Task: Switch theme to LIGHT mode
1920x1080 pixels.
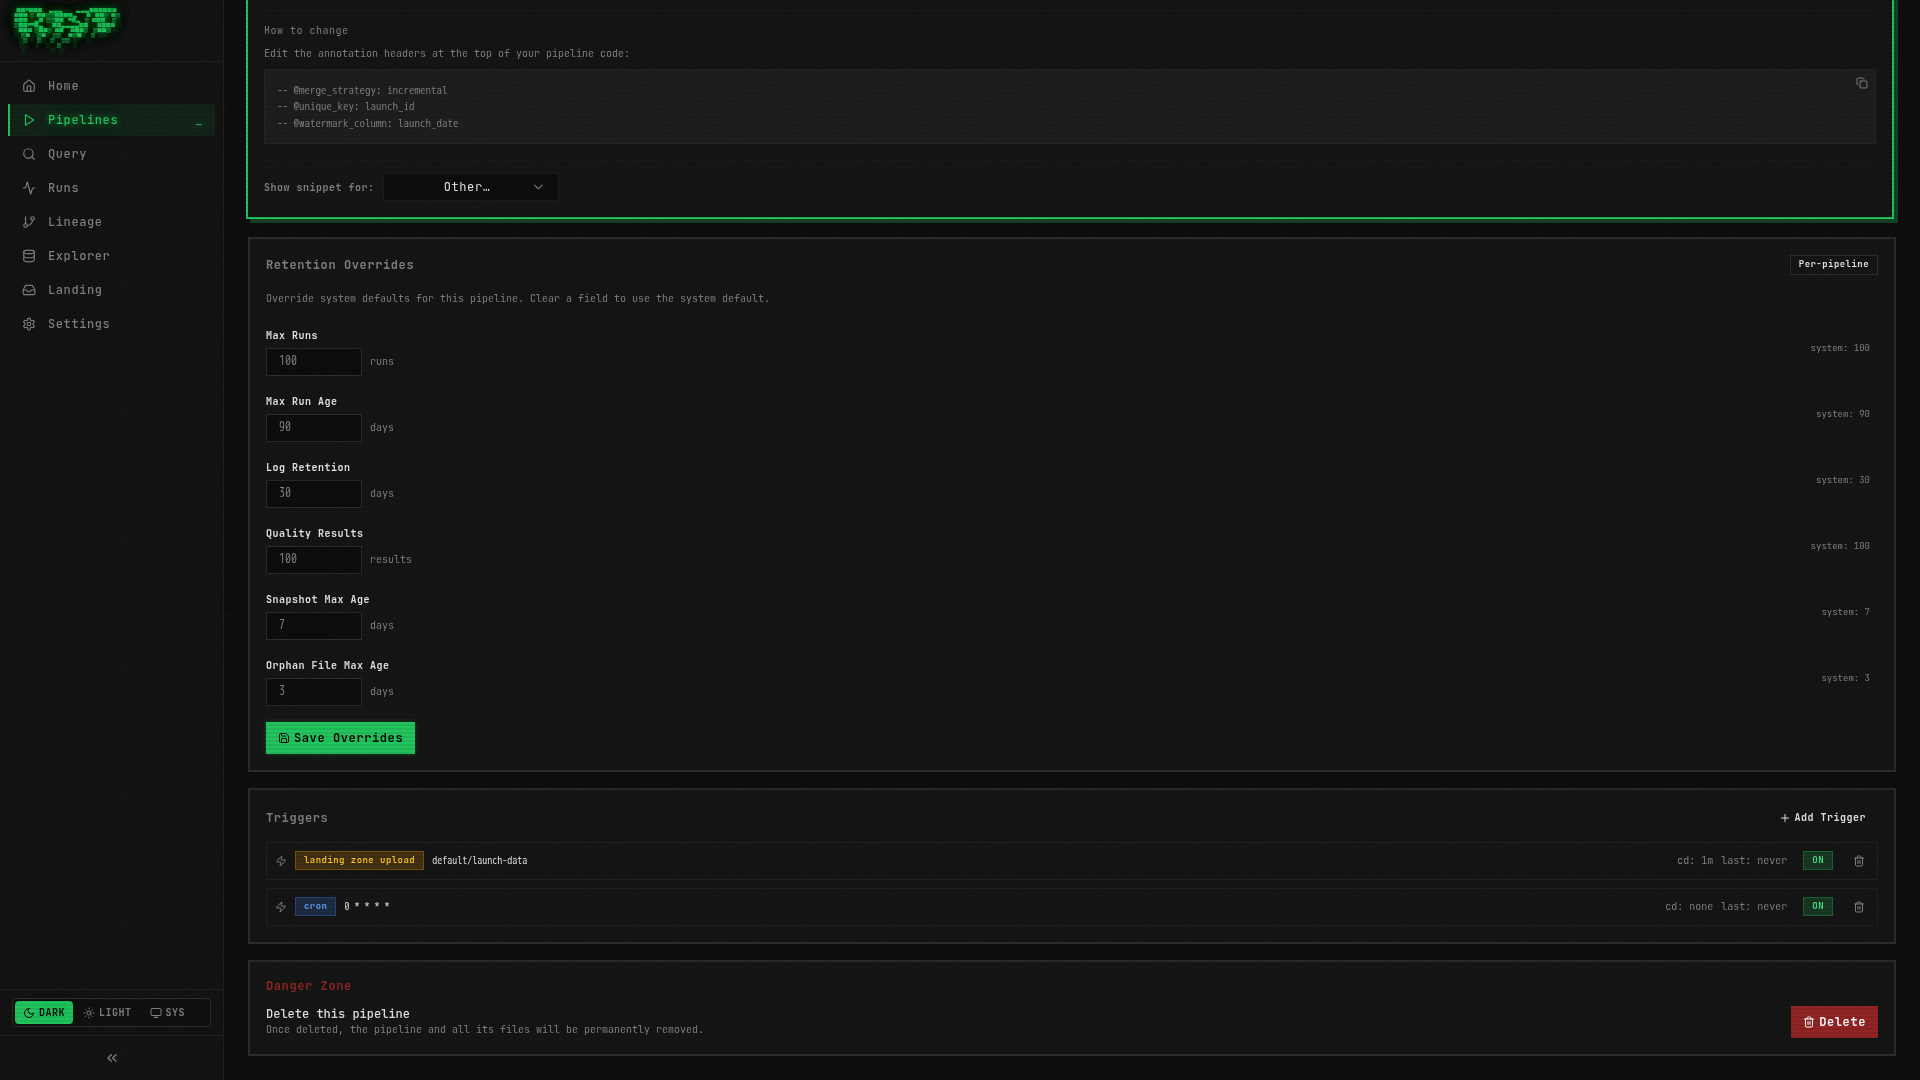Action: tap(107, 1012)
